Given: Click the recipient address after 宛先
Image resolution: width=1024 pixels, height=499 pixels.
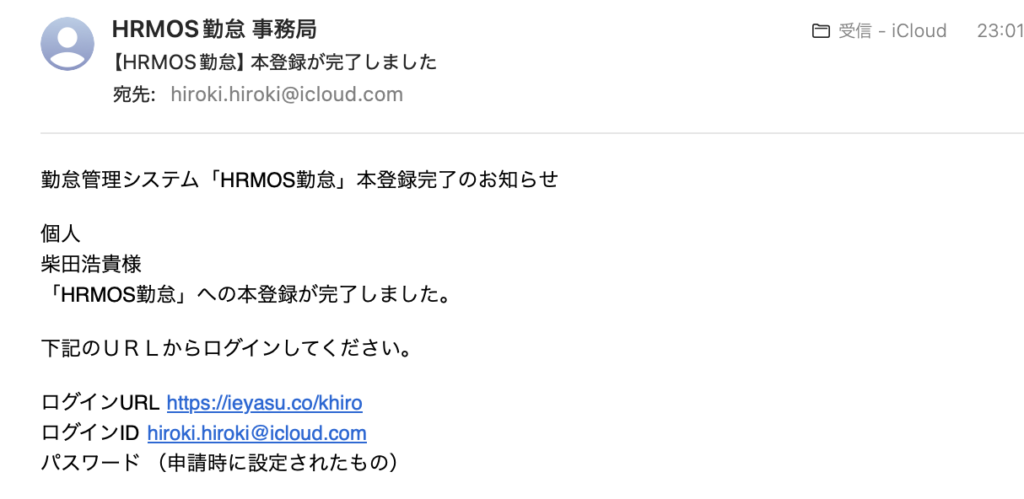Looking at the screenshot, I should click(x=286, y=95).
